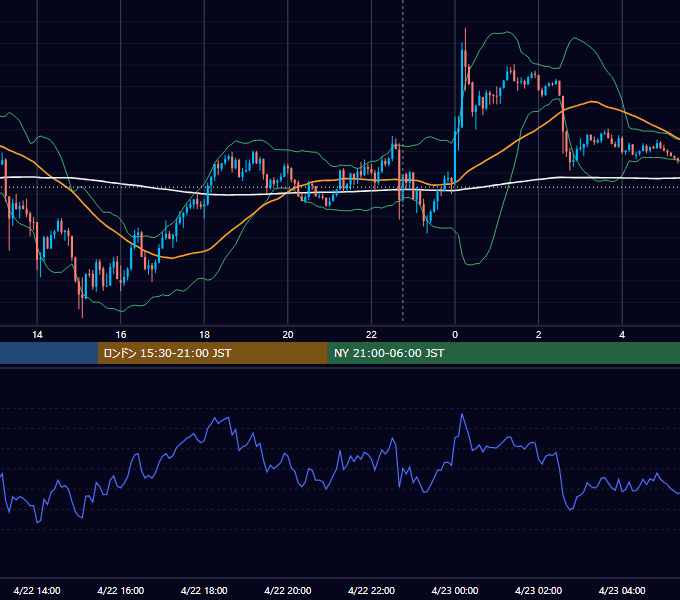
Task: Click the 4/23 00:00 date label
Action: [455, 590]
